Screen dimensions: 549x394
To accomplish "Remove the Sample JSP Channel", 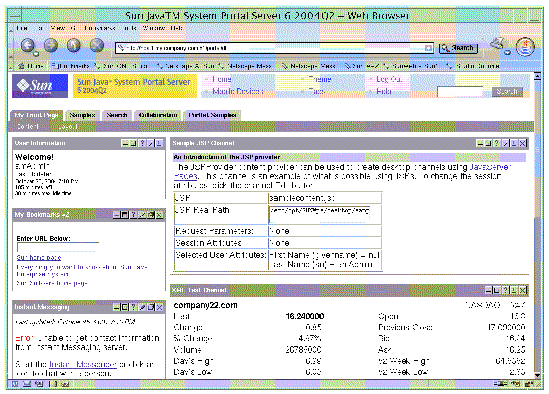I will click(x=523, y=143).
